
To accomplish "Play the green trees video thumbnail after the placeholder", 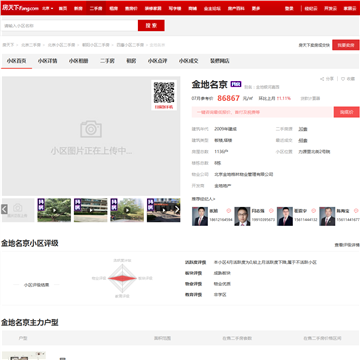I will pos(54,210).
